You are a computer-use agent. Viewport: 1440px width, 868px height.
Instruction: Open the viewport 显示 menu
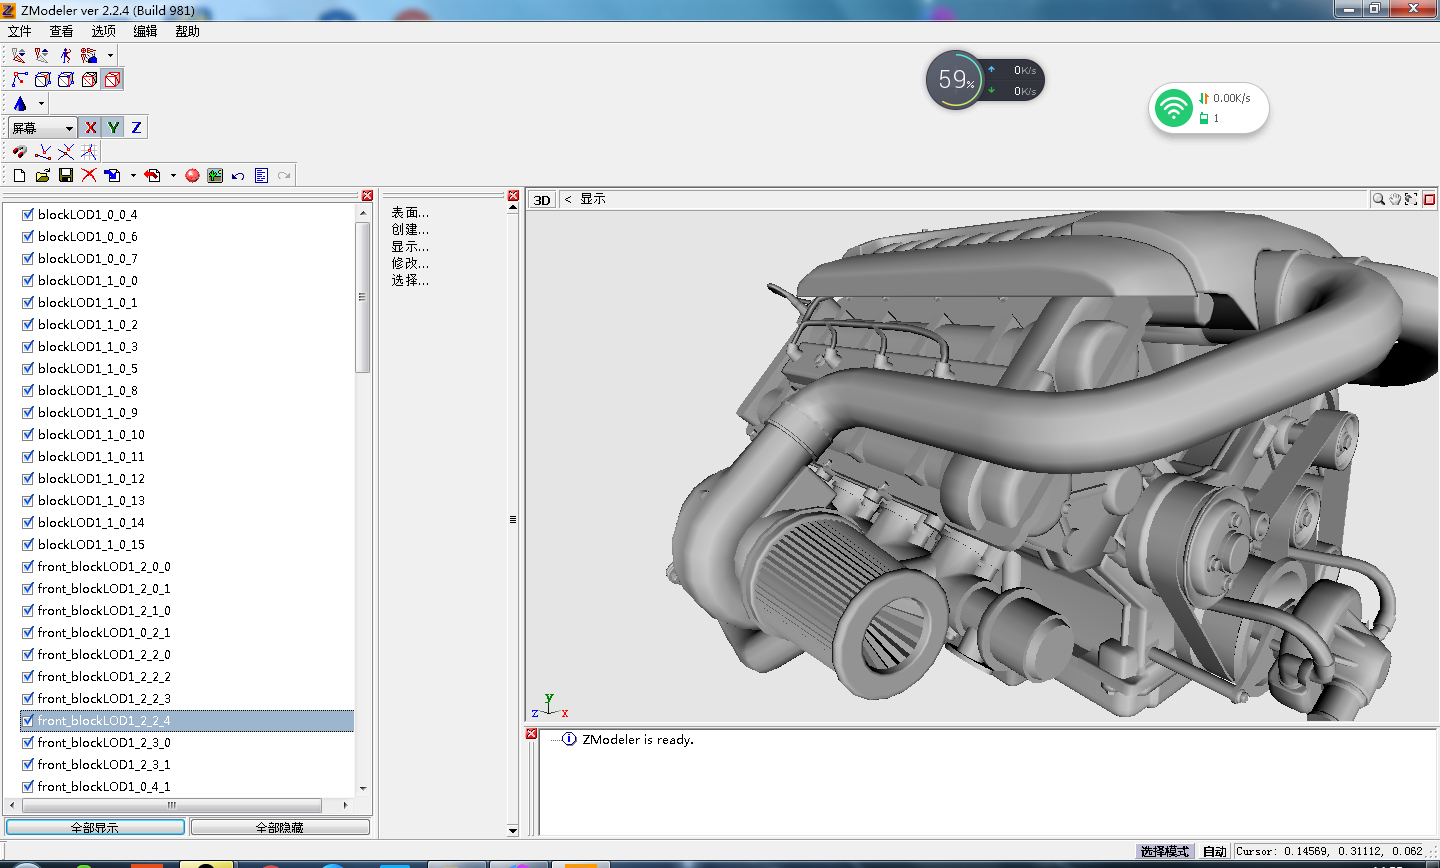click(x=593, y=199)
